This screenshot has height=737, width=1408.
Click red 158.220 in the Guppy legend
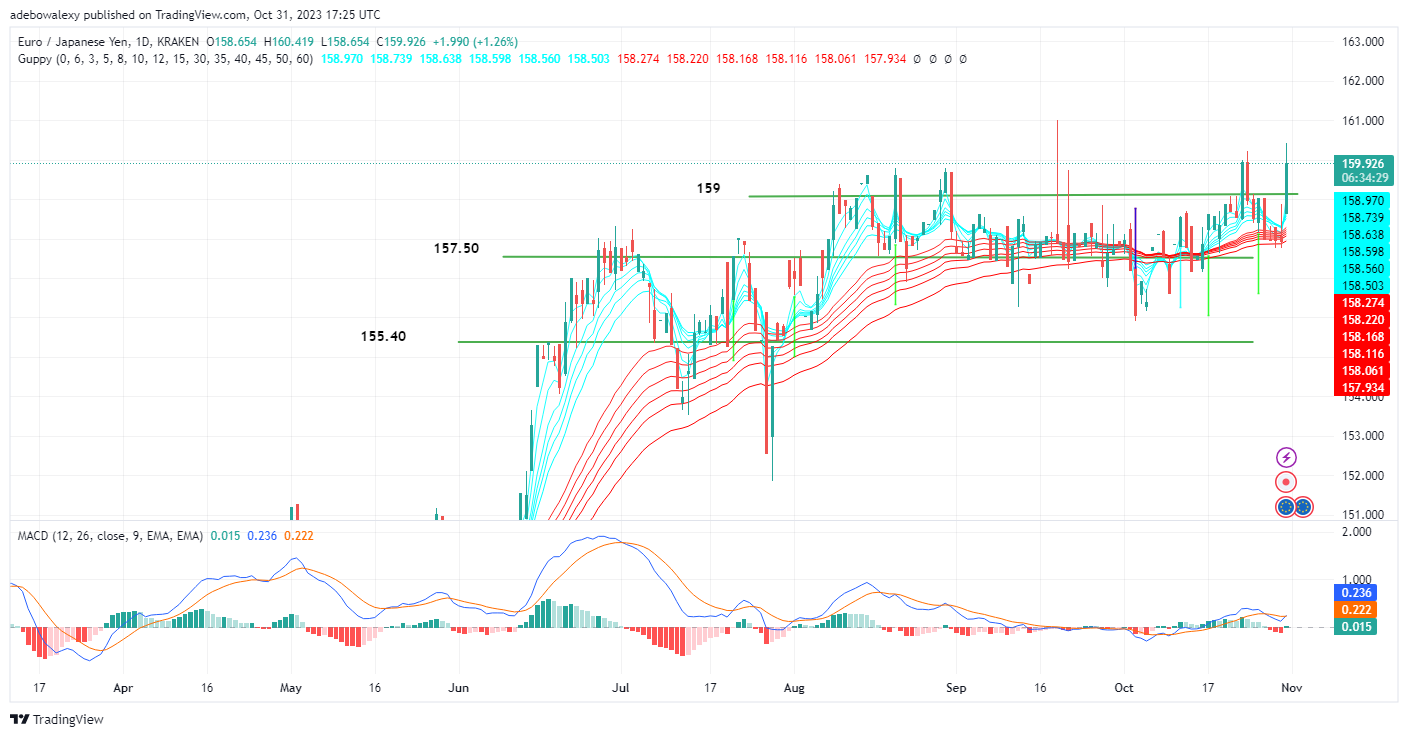688,59
